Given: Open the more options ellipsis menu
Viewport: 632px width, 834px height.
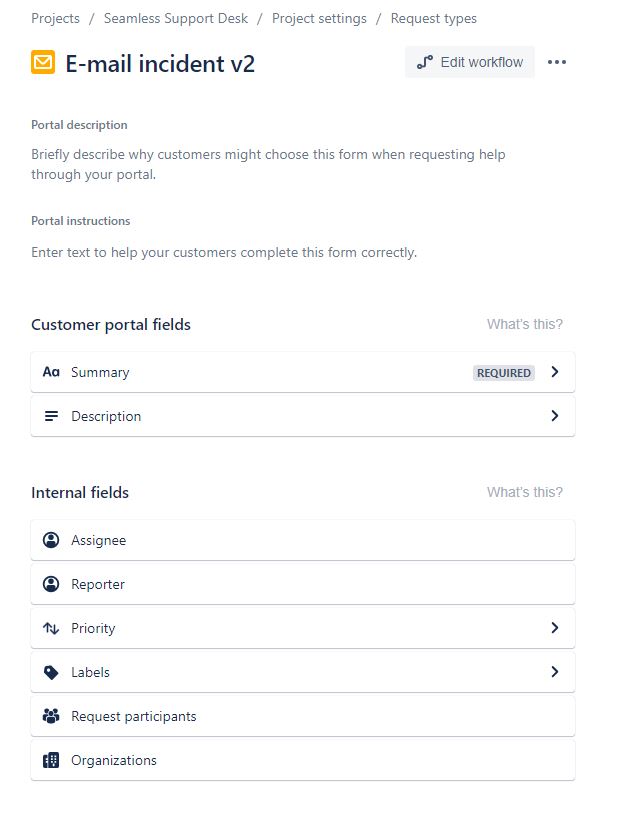Looking at the screenshot, I should click(557, 62).
